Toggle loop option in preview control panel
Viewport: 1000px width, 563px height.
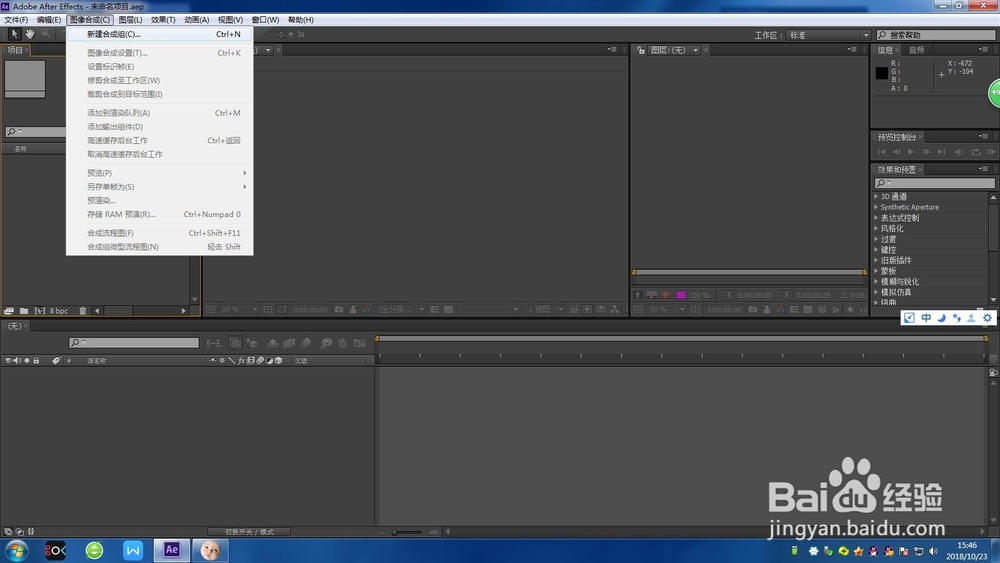[x=976, y=152]
